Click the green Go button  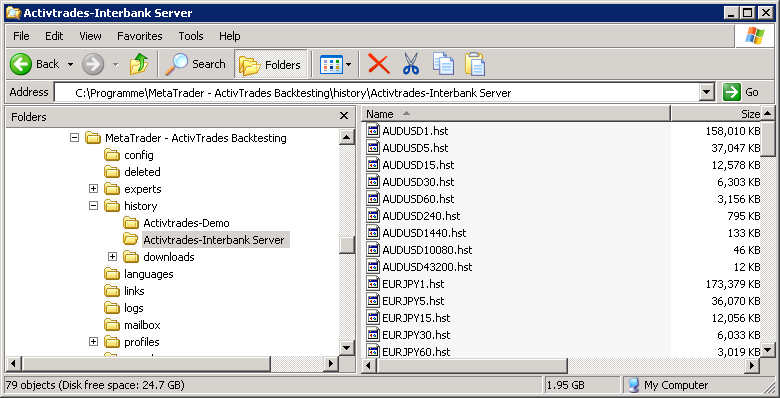point(741,92)
